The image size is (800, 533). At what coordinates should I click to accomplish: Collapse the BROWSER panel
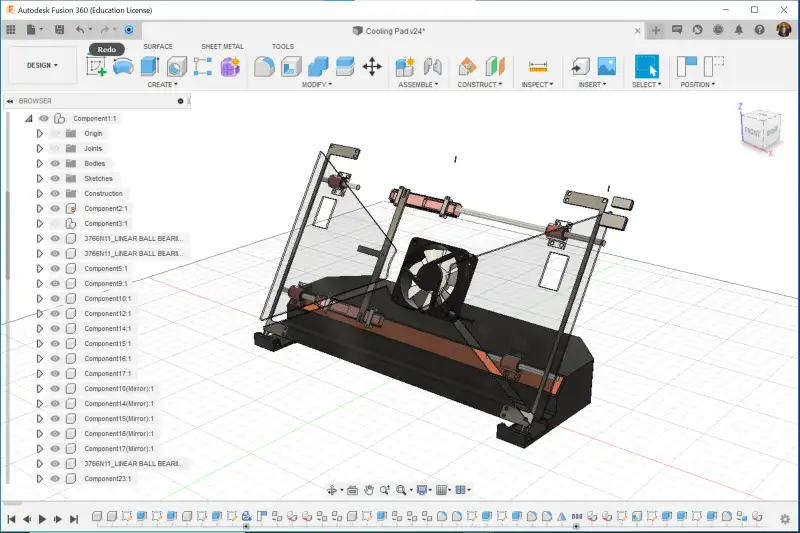[10, 101]
